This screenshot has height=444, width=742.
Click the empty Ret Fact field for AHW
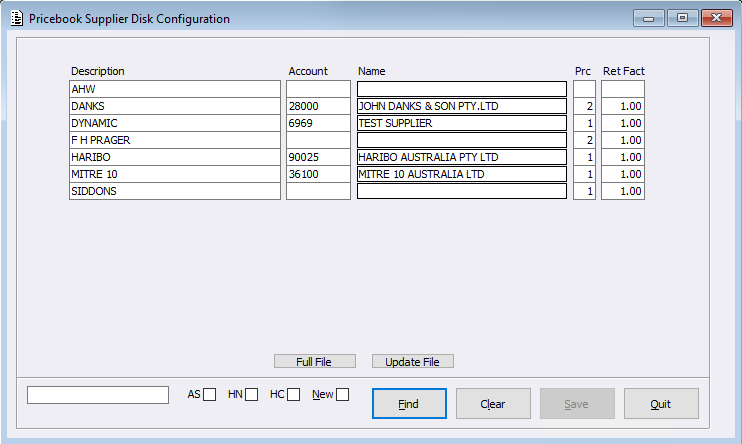point(623,89)
